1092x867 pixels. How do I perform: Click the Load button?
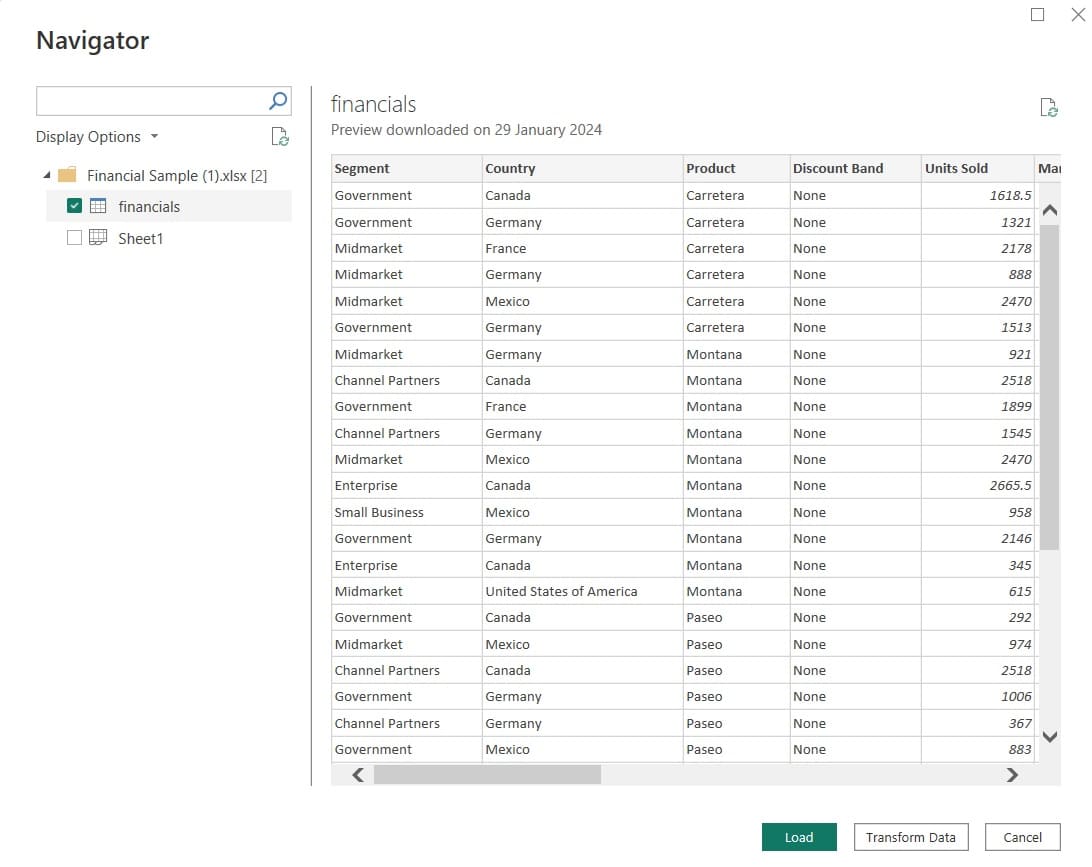[x=799, y=837]
